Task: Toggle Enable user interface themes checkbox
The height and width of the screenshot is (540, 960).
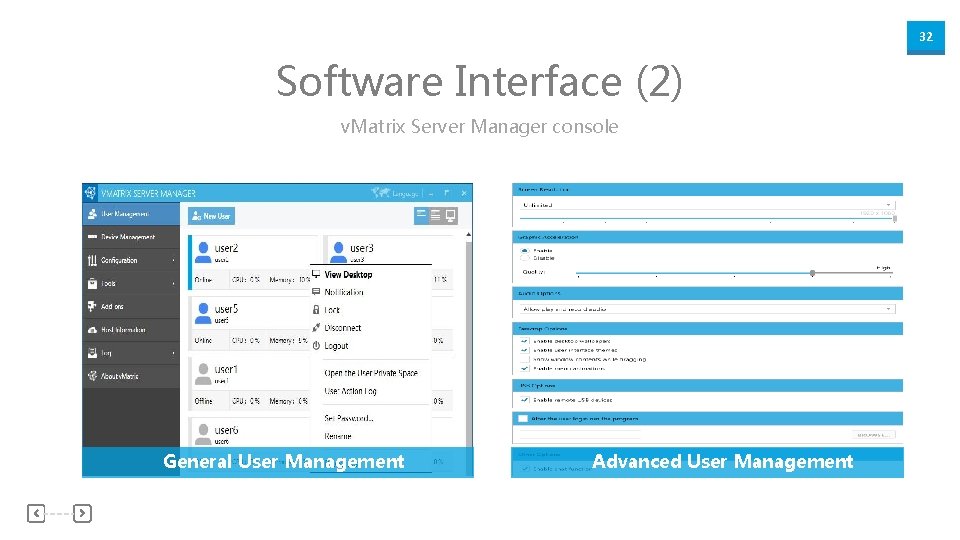Action: (524, 350)
